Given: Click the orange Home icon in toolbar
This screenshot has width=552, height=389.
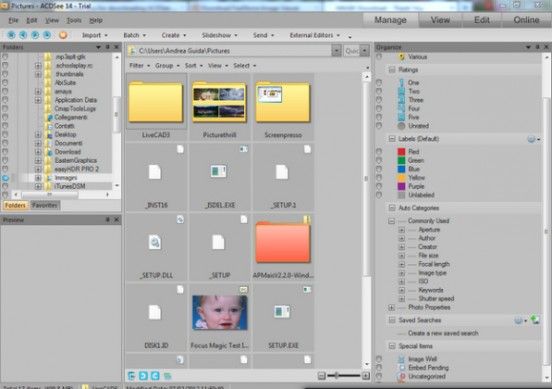Looking at the screenshot, I should click(63, 35).
